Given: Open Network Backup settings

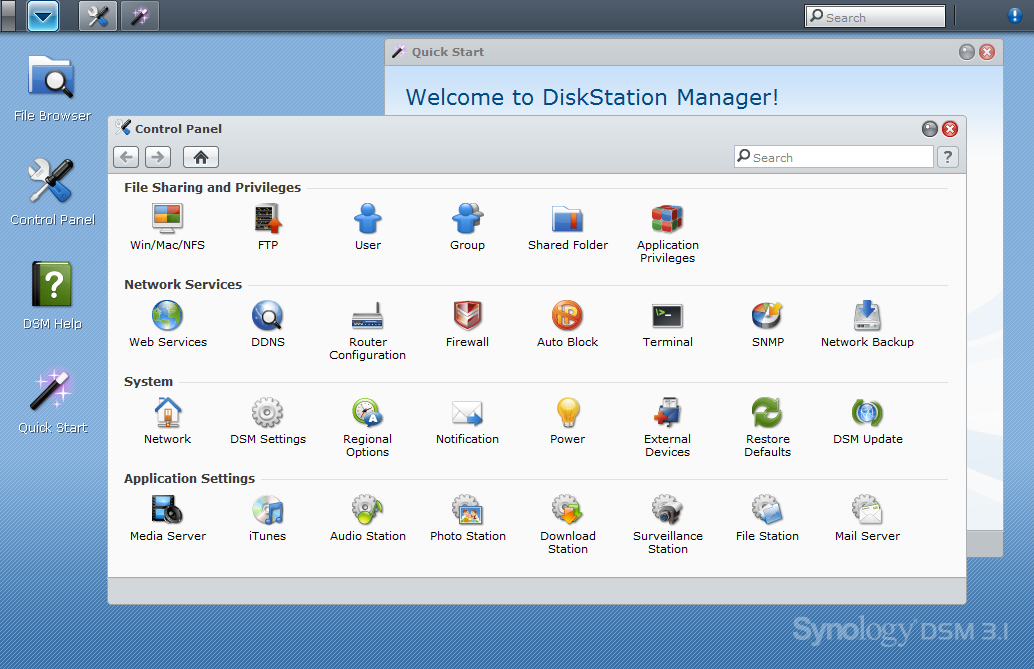Looking at the screenshot, I should 867,324.
